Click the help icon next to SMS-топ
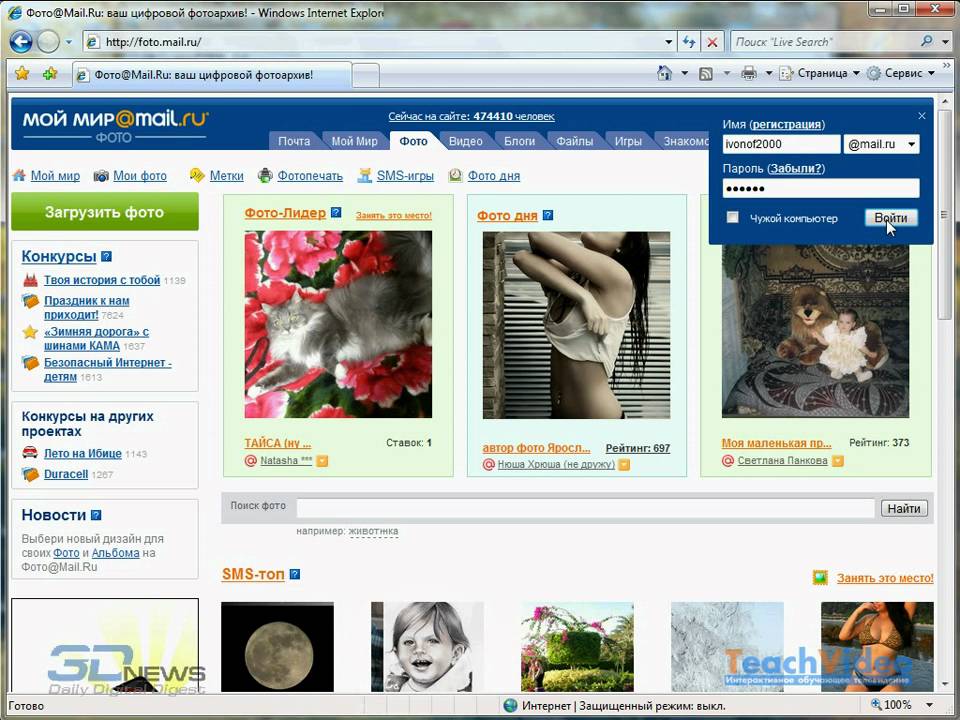960x720 pixels. (x=294, y=574)
